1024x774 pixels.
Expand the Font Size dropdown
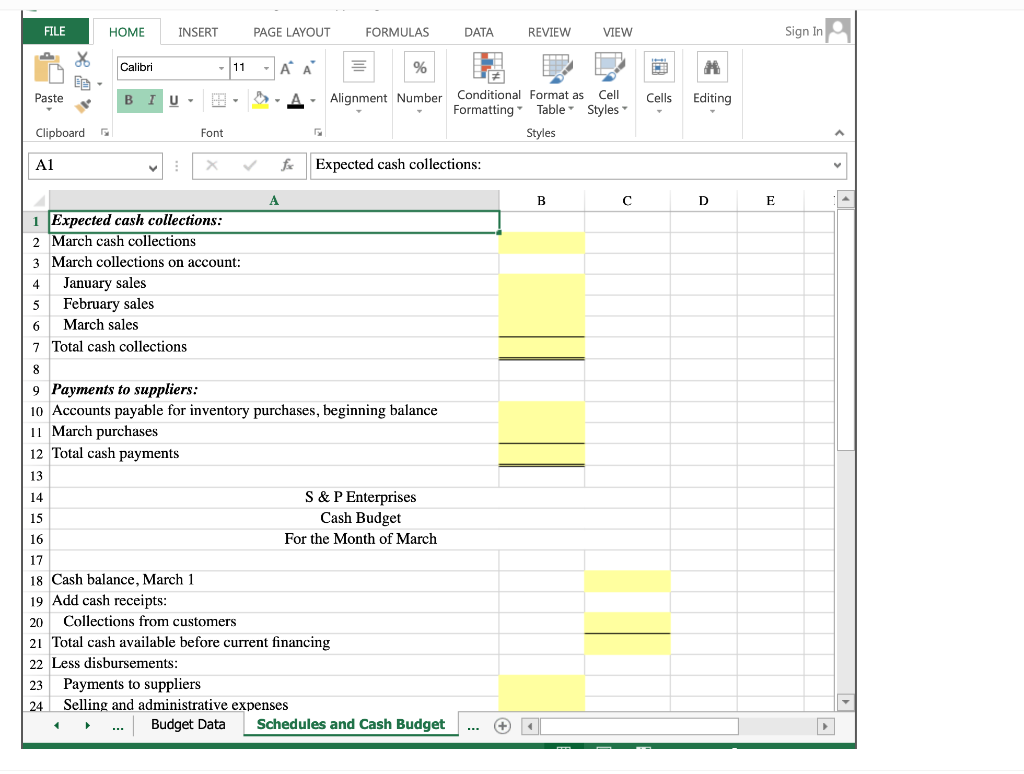[x=264, y=67]
